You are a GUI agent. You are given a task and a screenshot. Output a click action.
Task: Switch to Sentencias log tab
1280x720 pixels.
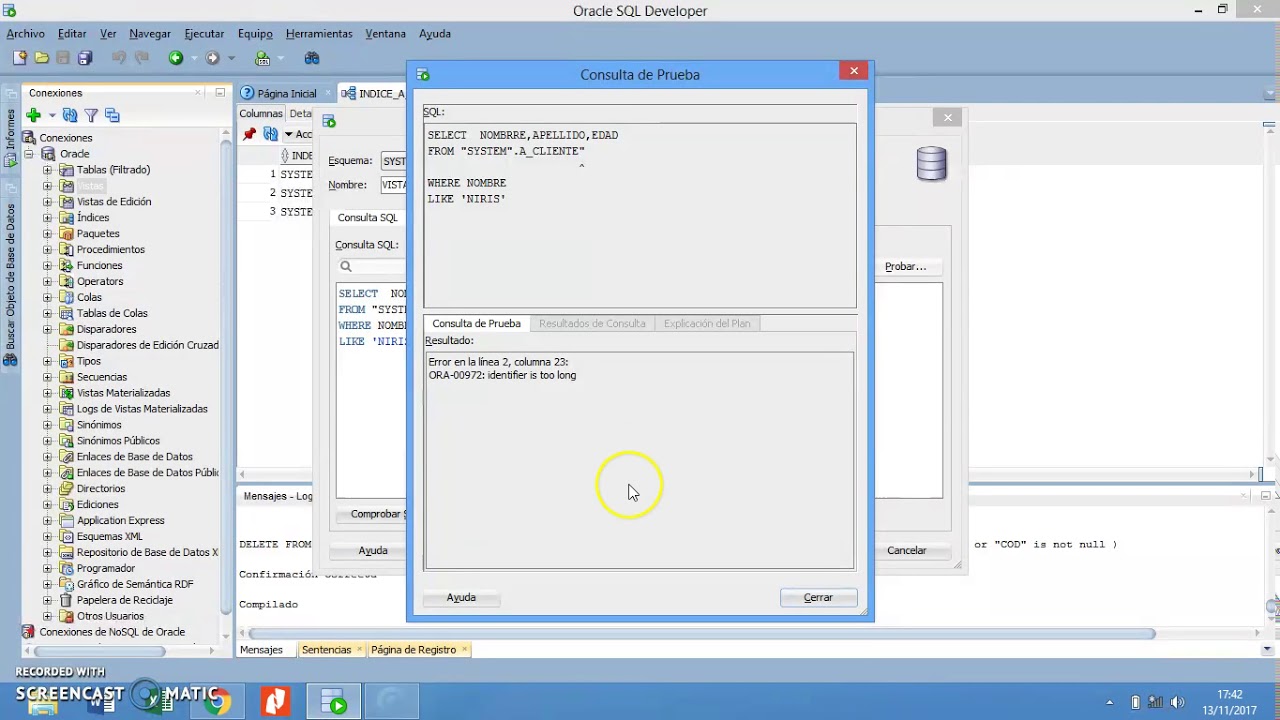[x=326, y=649]
